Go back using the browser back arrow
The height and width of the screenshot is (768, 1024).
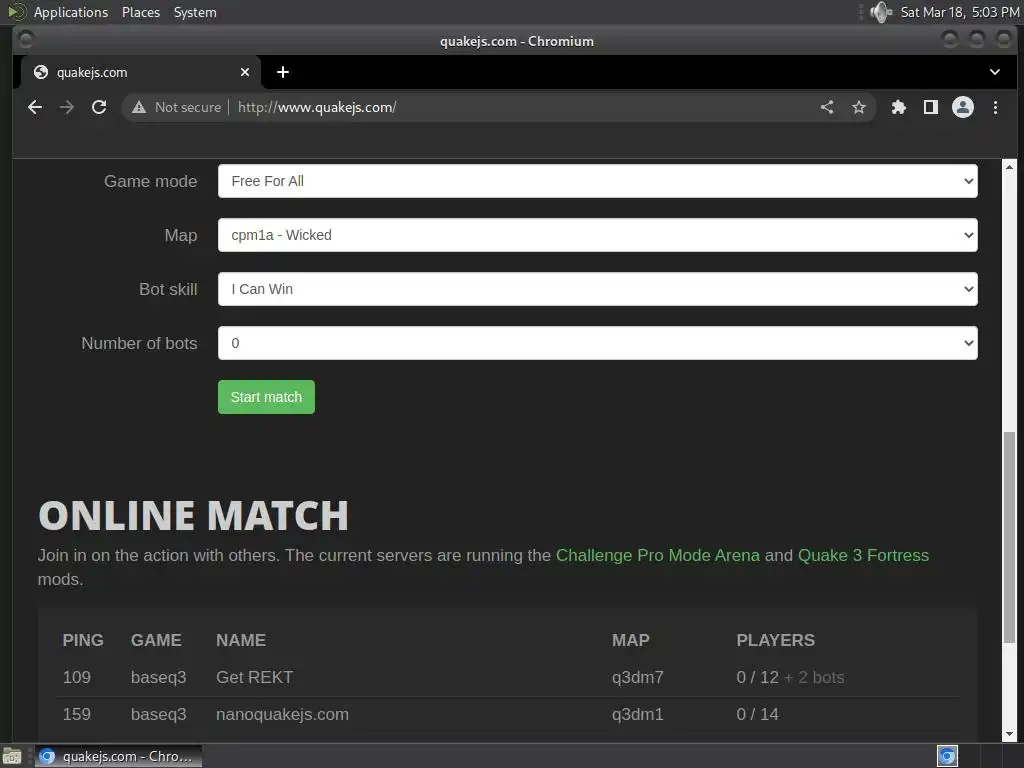(35, 107)
